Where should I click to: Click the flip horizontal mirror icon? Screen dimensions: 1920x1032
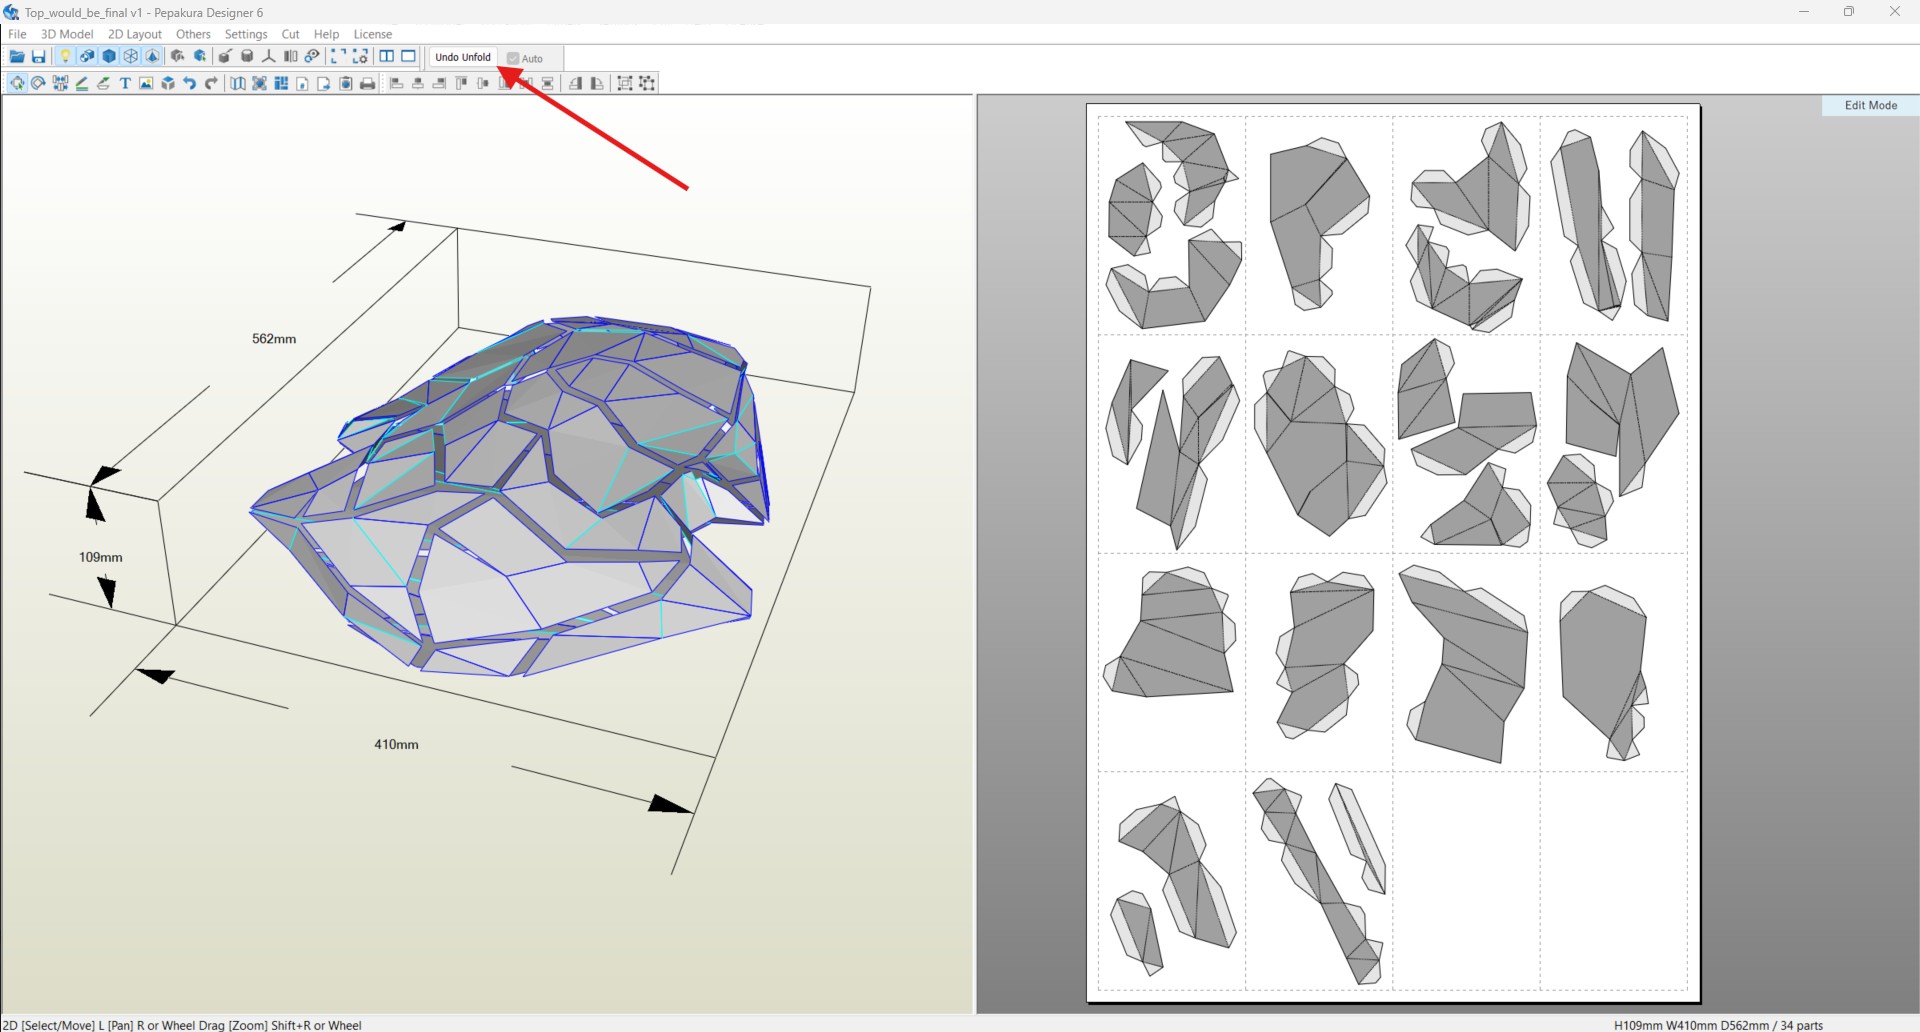click(575, 83)
